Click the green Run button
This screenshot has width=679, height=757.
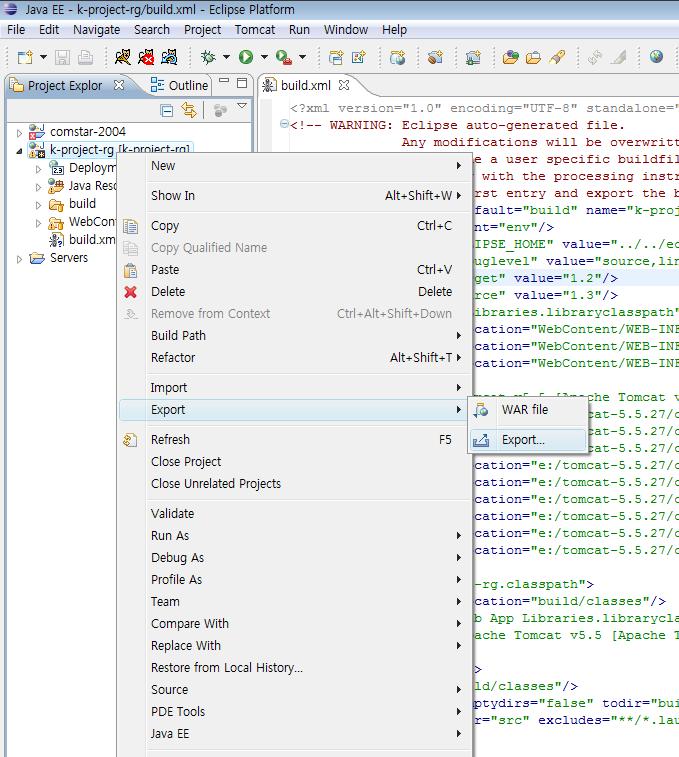tap(246, 57)
